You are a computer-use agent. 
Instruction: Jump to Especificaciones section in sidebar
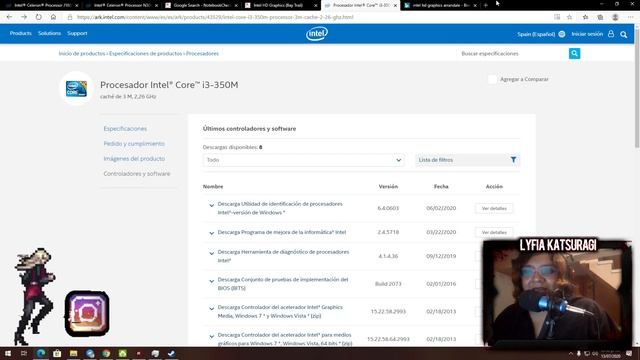click(x=125, y=129)
